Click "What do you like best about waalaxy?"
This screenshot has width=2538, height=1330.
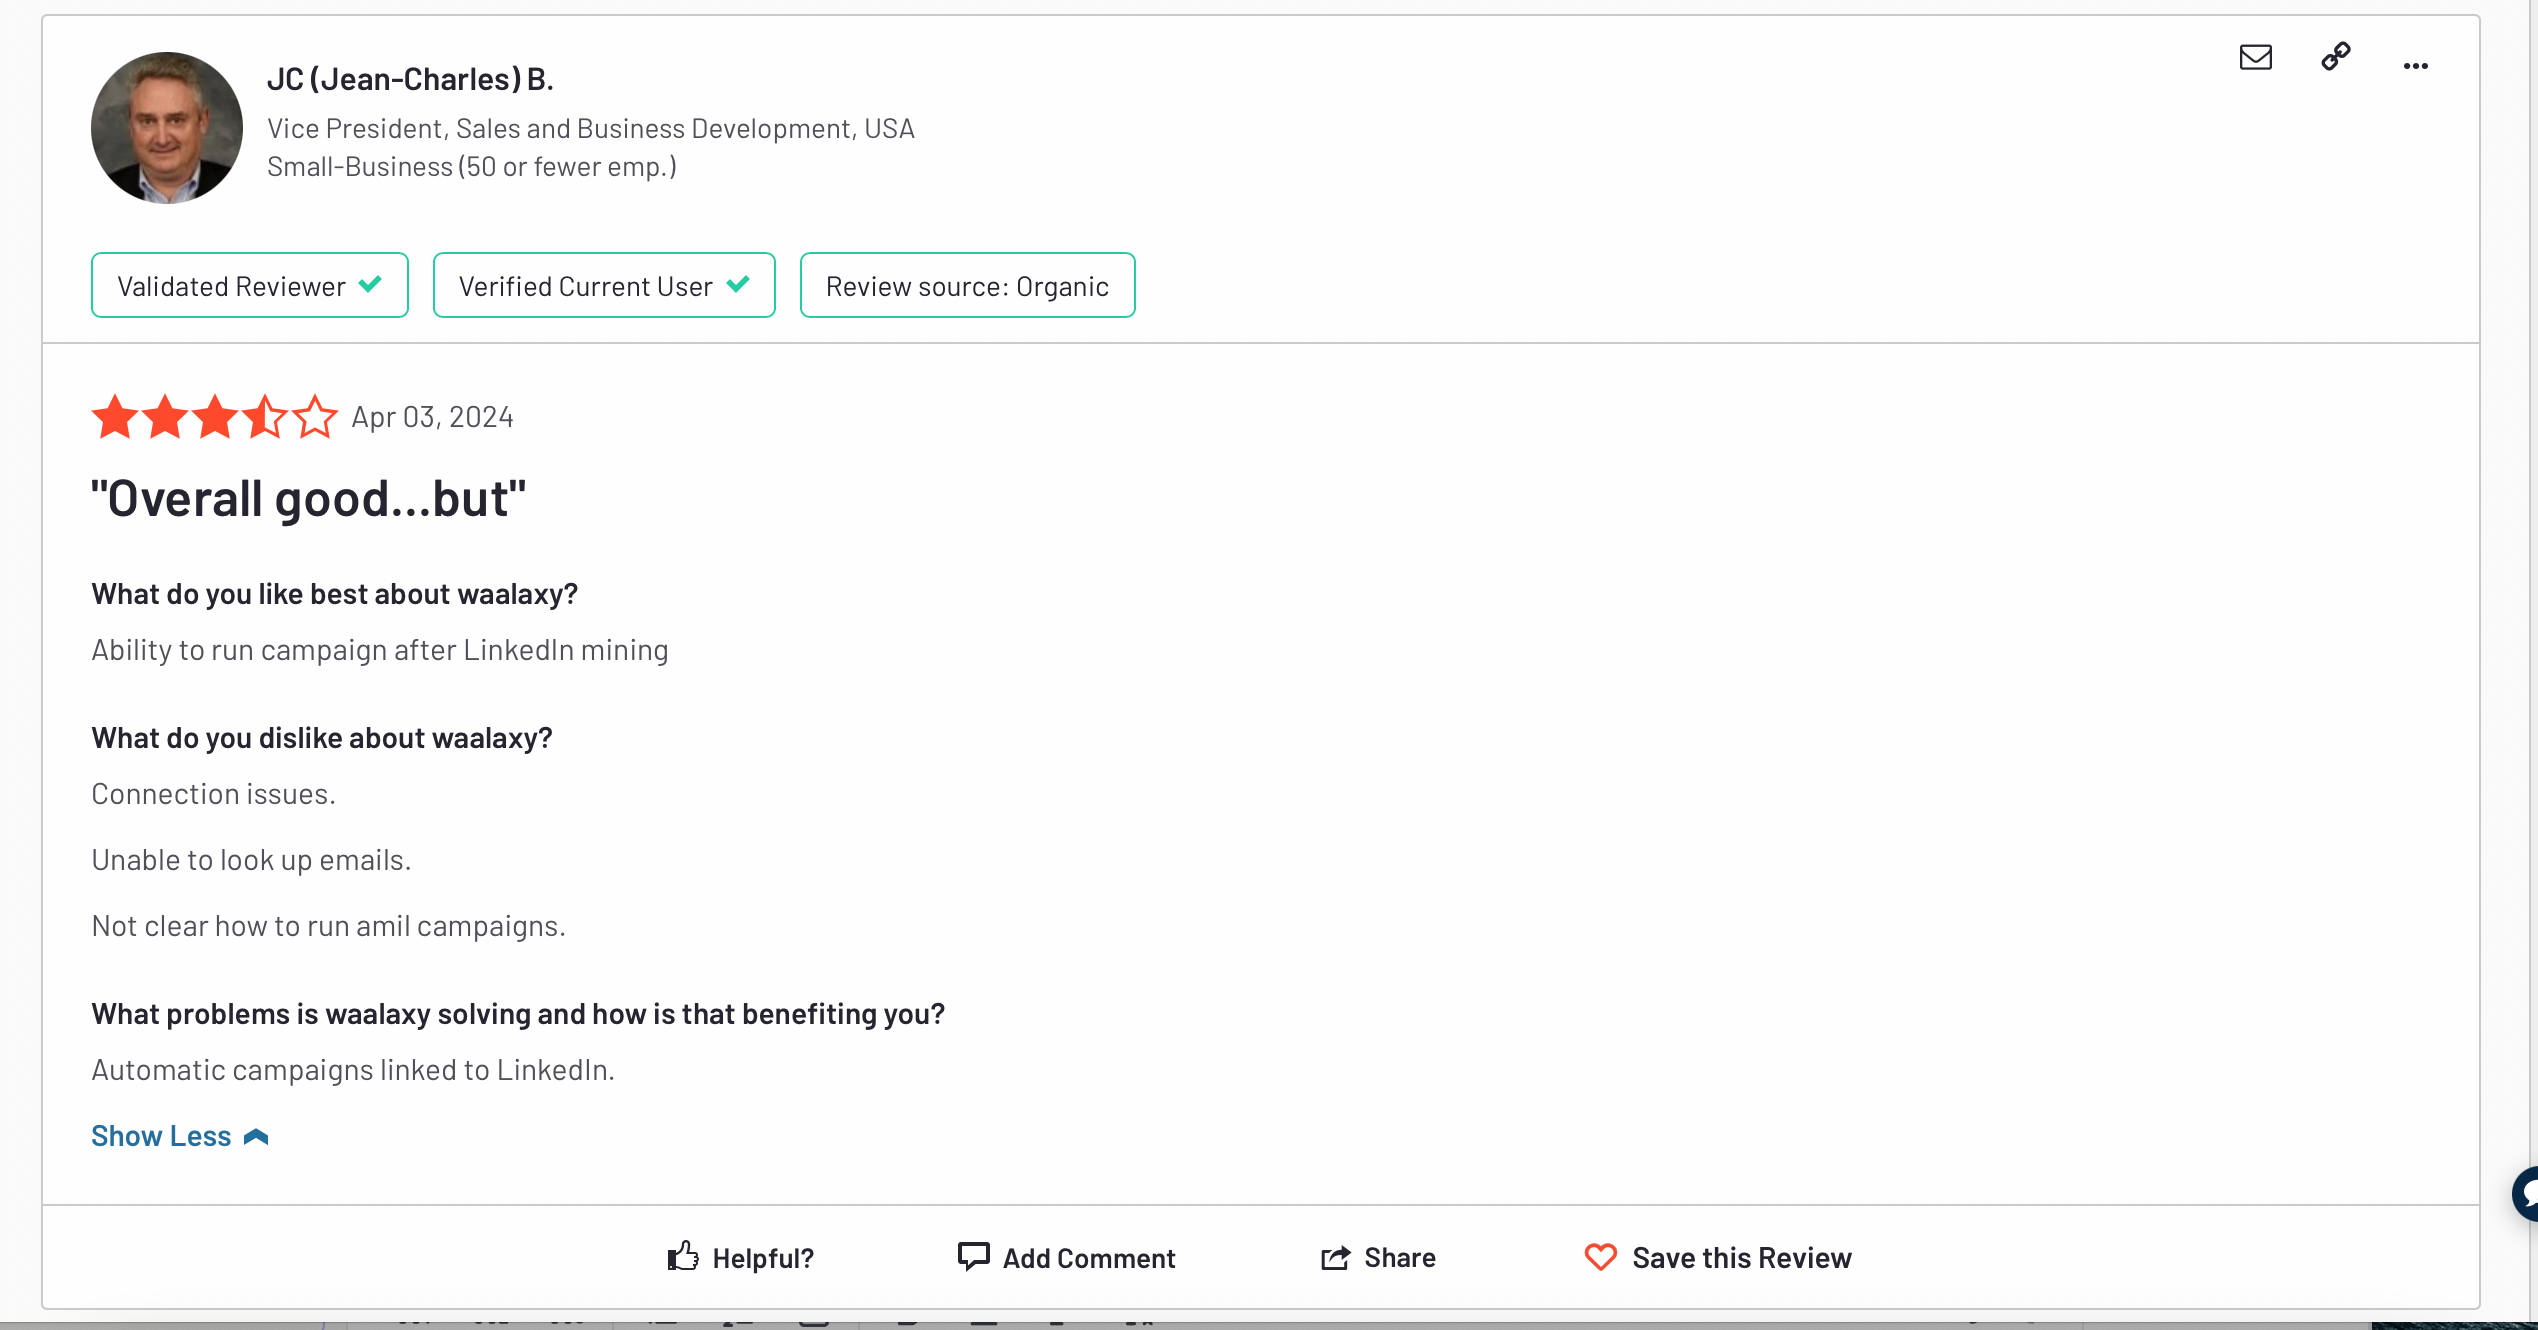[x=335, y=594]
